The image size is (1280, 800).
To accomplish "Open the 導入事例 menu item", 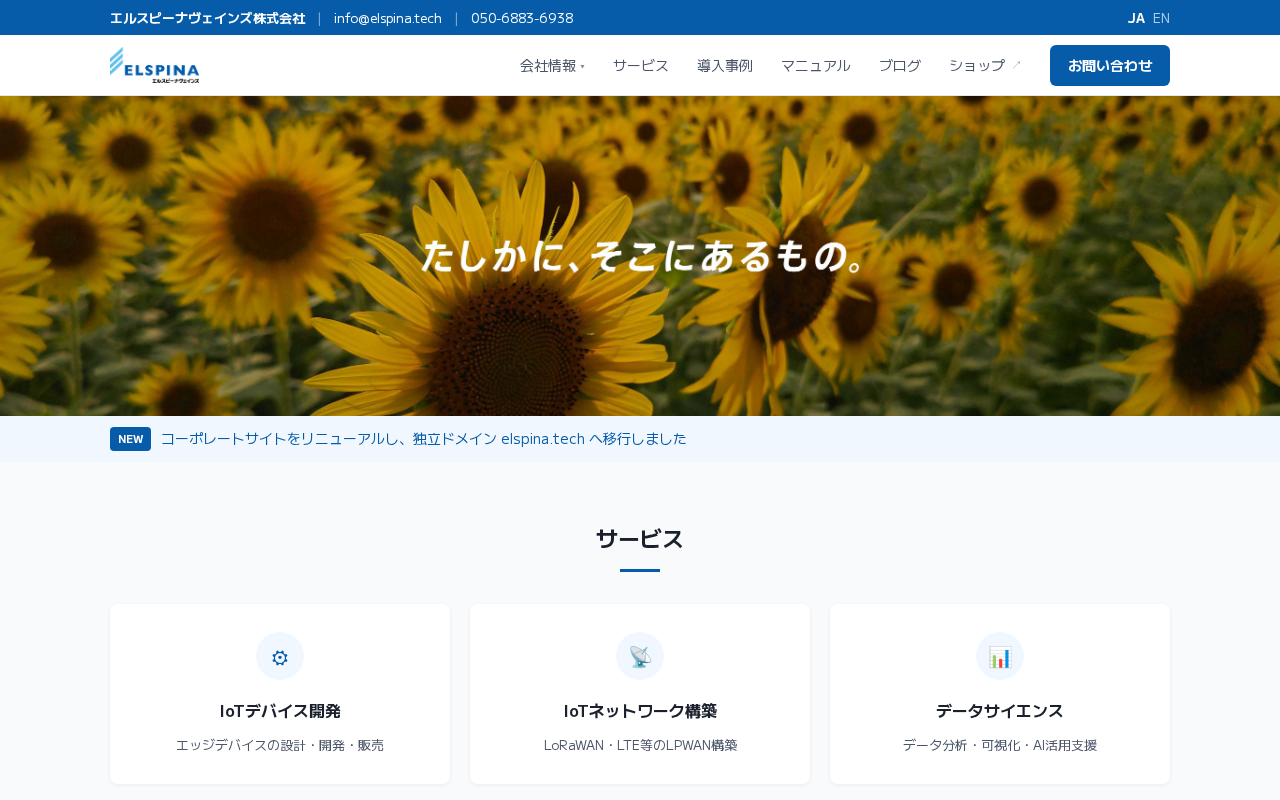I will tap(725, 65).
